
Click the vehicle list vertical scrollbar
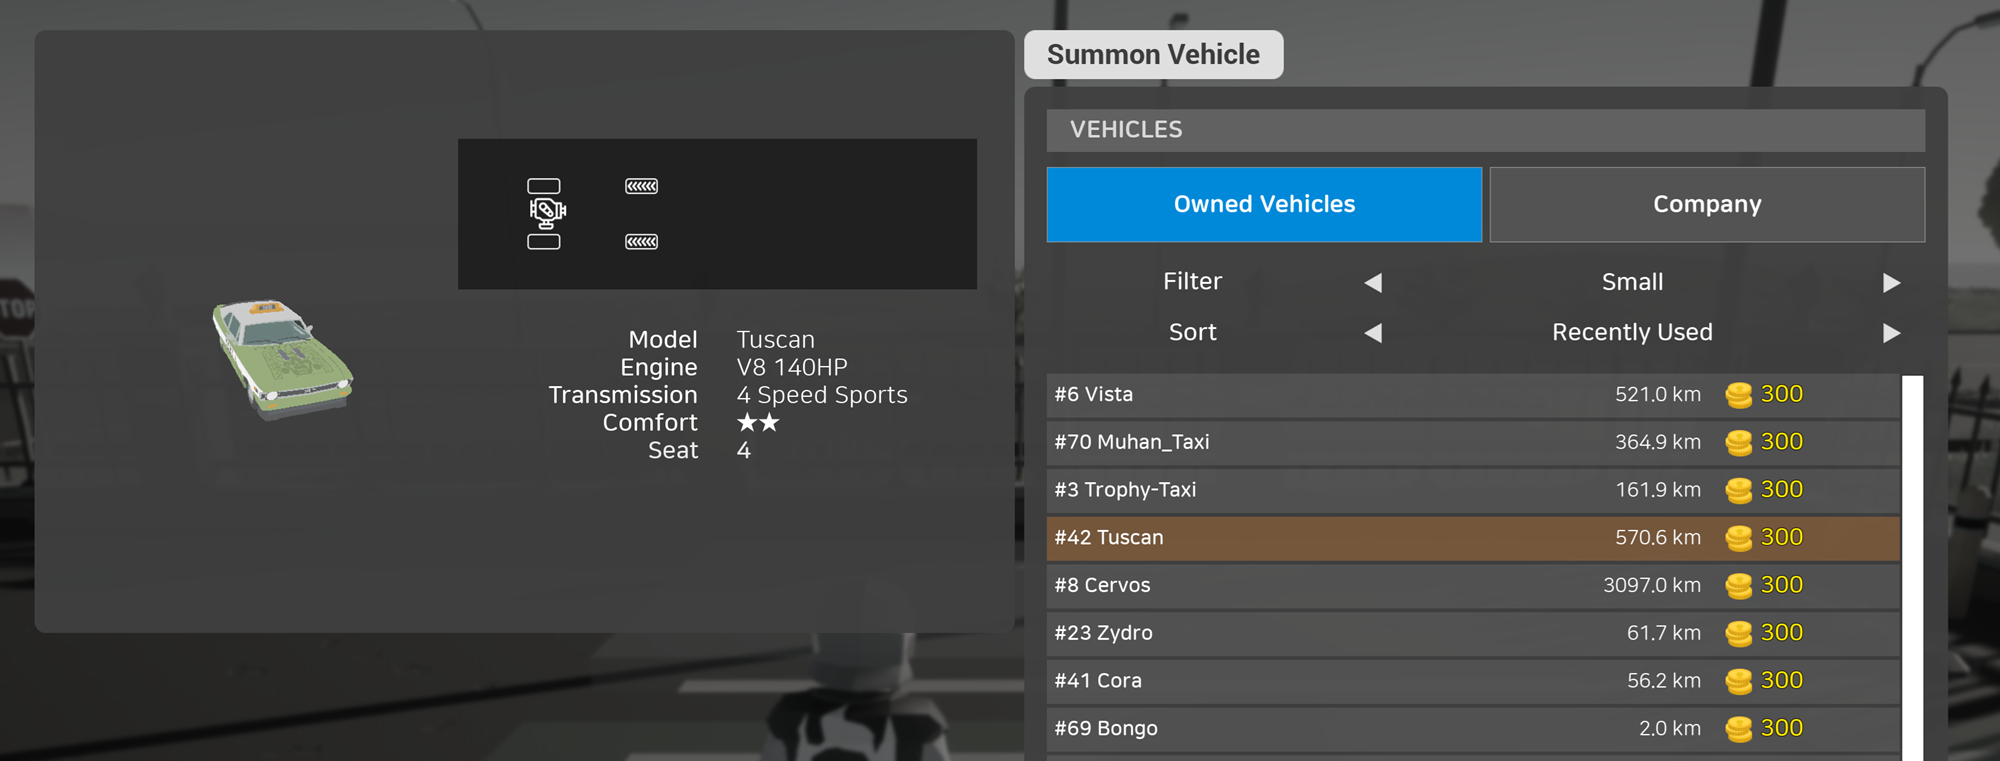pos(1913,568)
